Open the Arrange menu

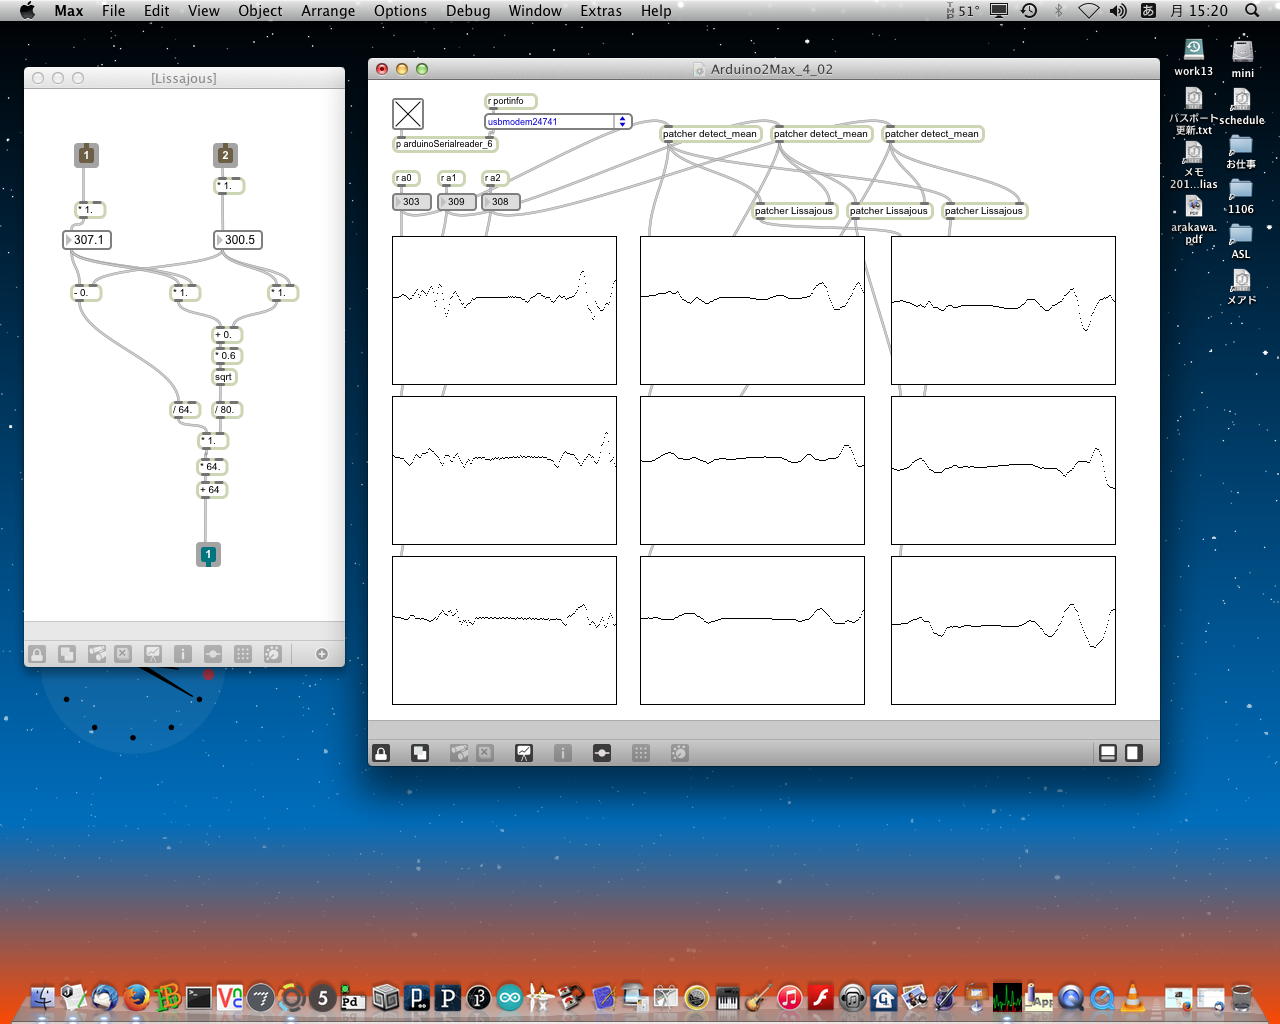pyautogui.click(x=328, y=11)
